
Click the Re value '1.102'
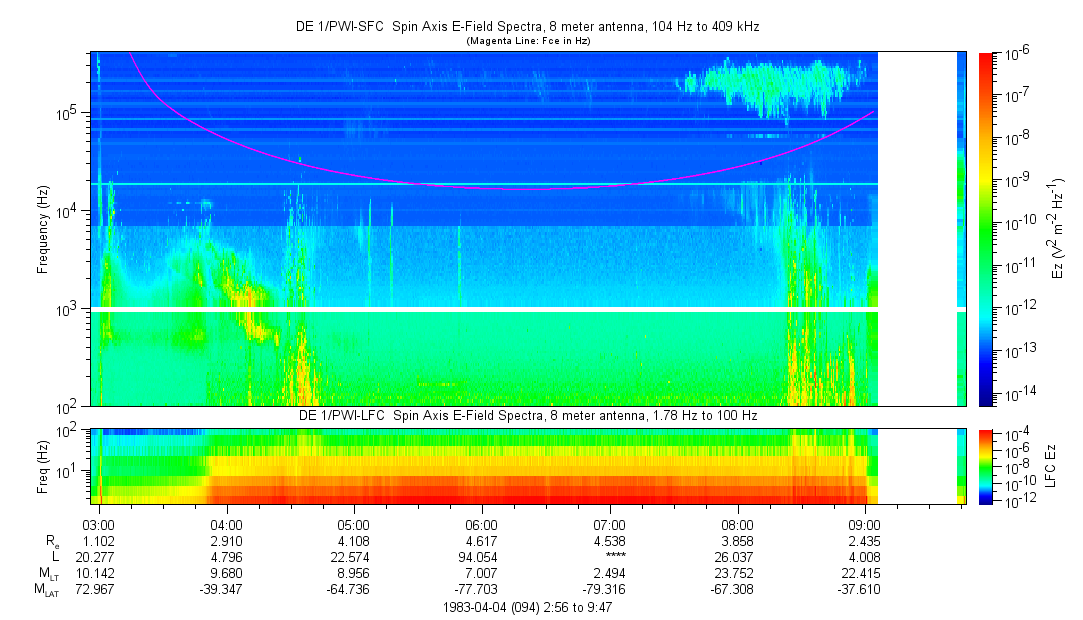(x=100, y=541)
